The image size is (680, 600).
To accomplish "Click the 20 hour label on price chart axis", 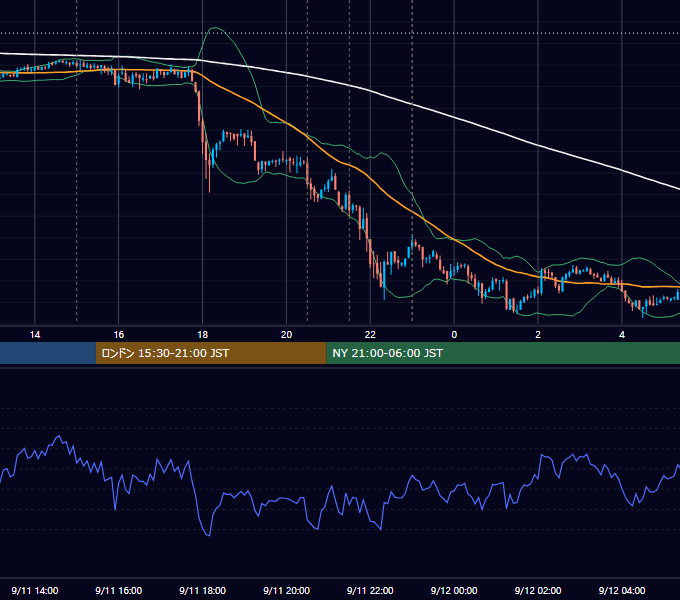I will pos(286,335).
